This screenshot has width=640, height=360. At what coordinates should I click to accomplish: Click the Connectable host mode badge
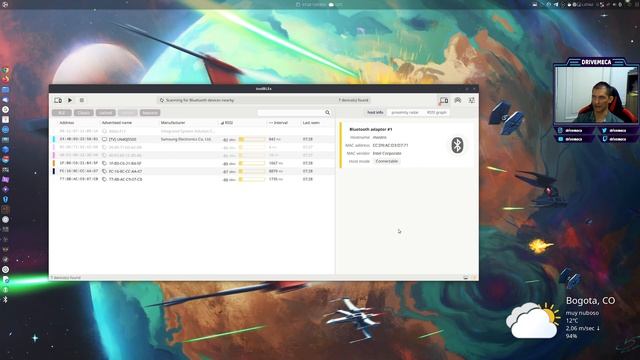[x=387, y=161]
